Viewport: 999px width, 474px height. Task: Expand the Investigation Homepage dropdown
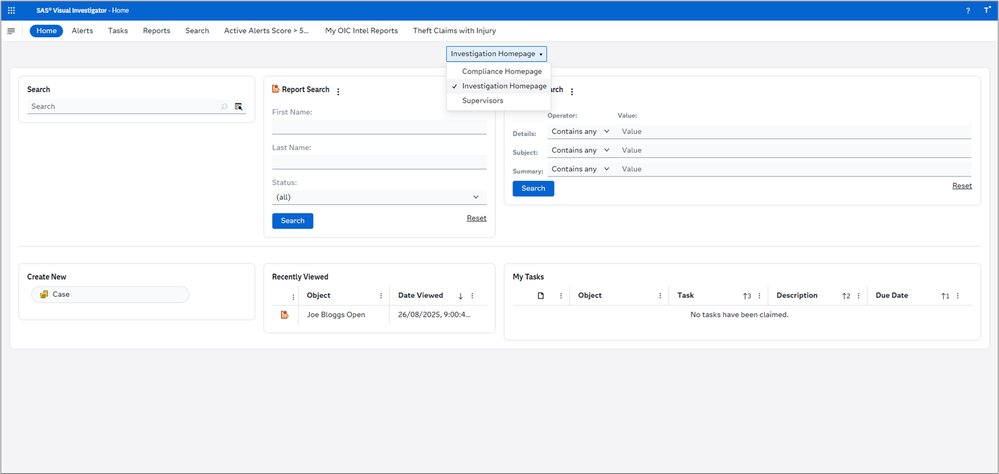point(496,54)
